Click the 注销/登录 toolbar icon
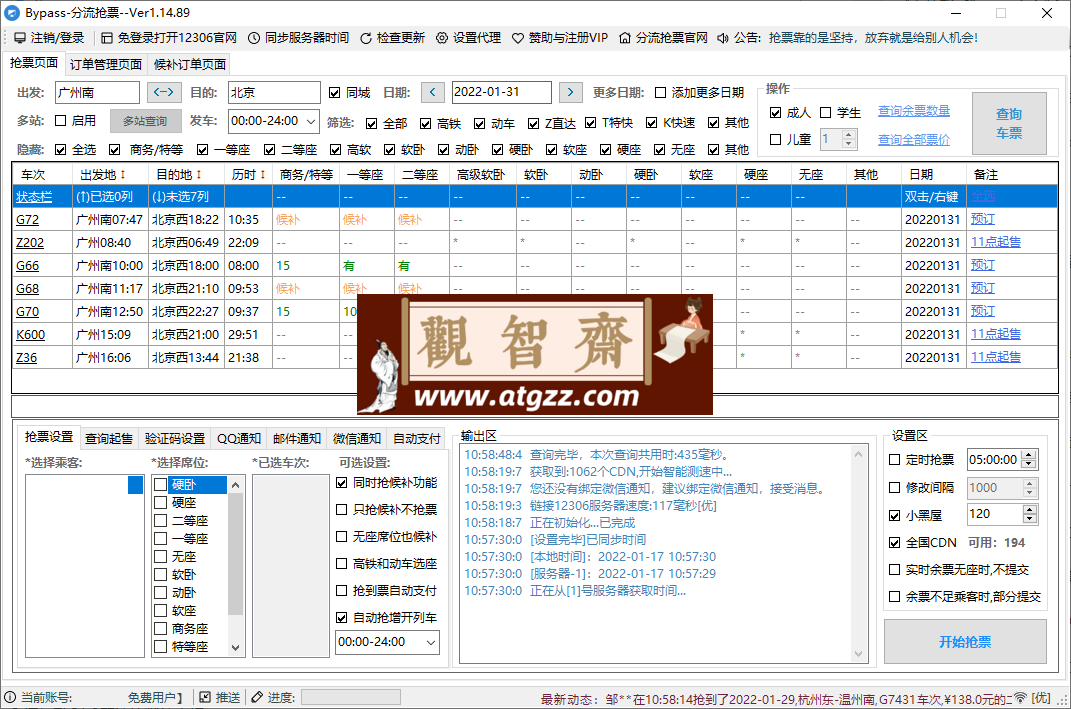Screen dimensions: 1071x709 pos(20,38)
